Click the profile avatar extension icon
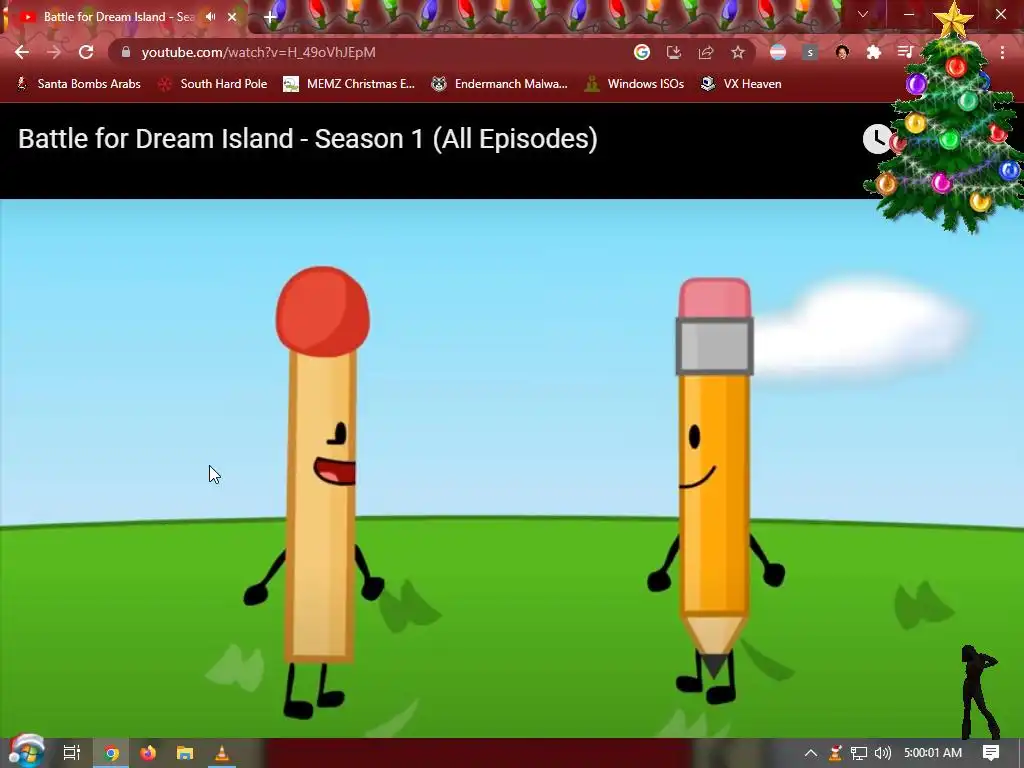The height and width of the screenshot is (768, 1024). tap(842, 52)
